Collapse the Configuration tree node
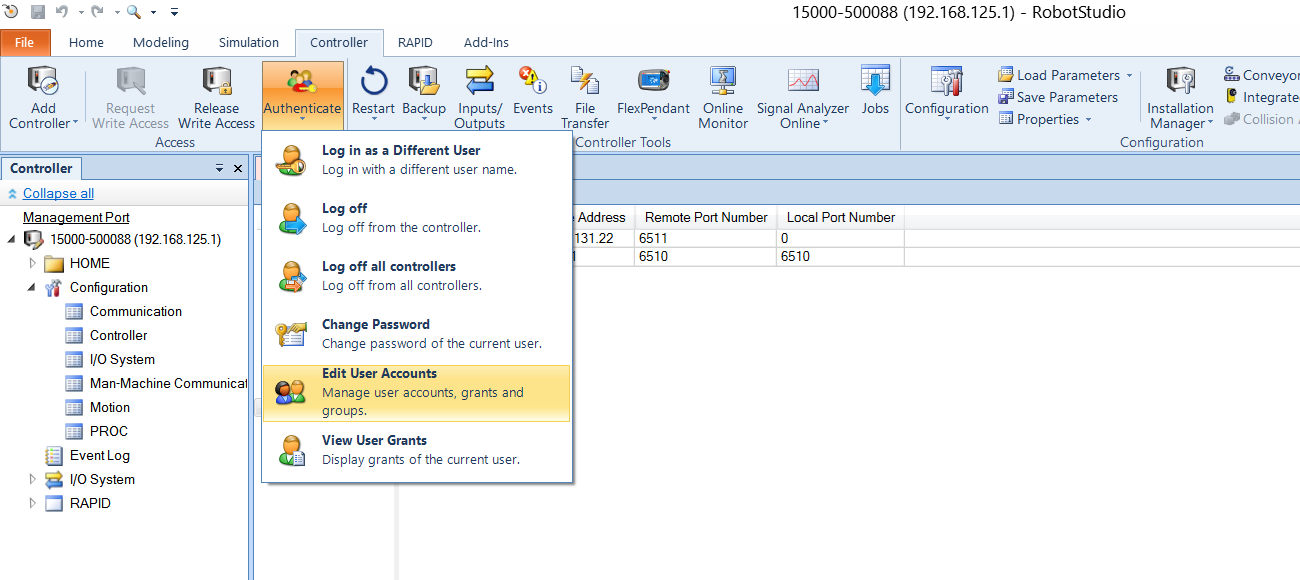The height and width of the screenshot is (580, 1300). pos(31,287)
